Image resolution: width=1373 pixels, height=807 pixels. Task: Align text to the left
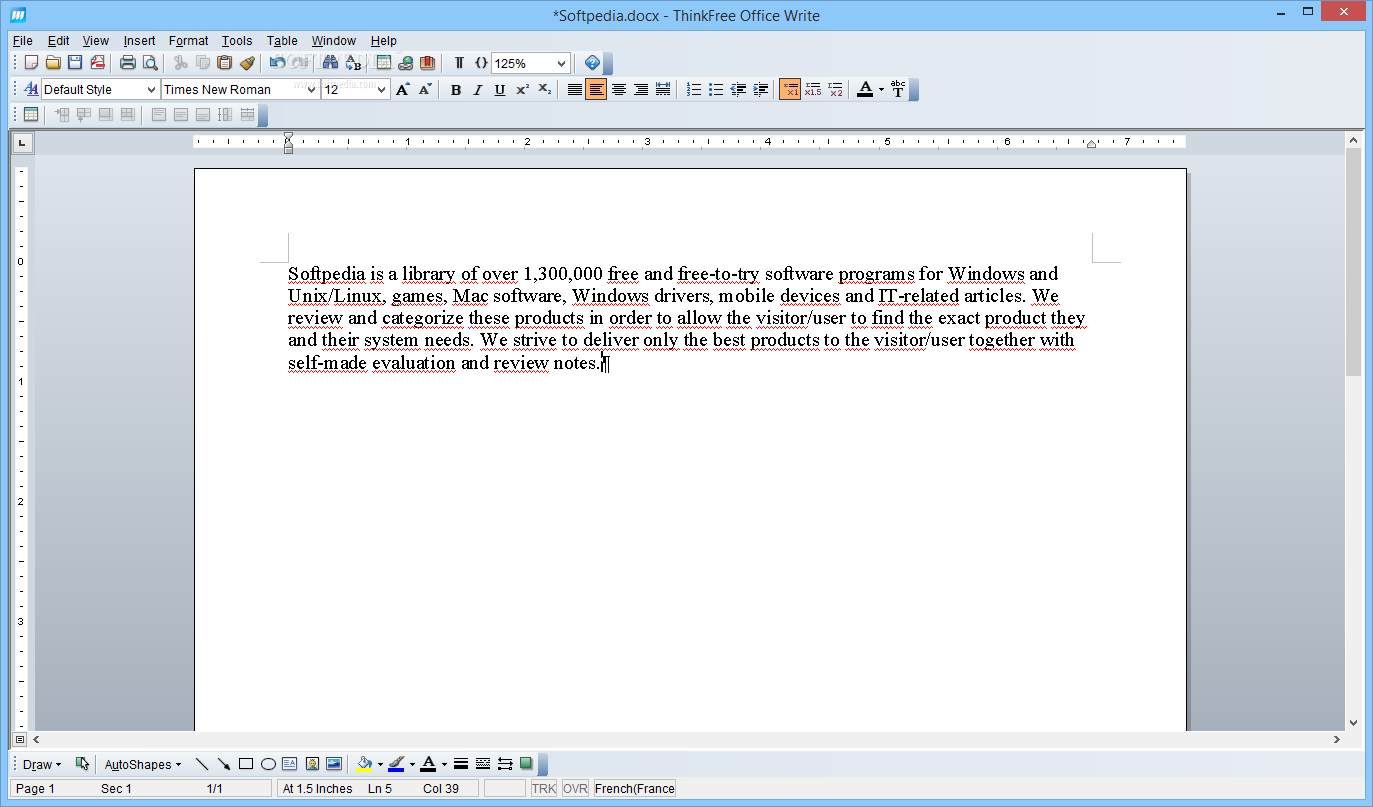[x=596, y=89]
